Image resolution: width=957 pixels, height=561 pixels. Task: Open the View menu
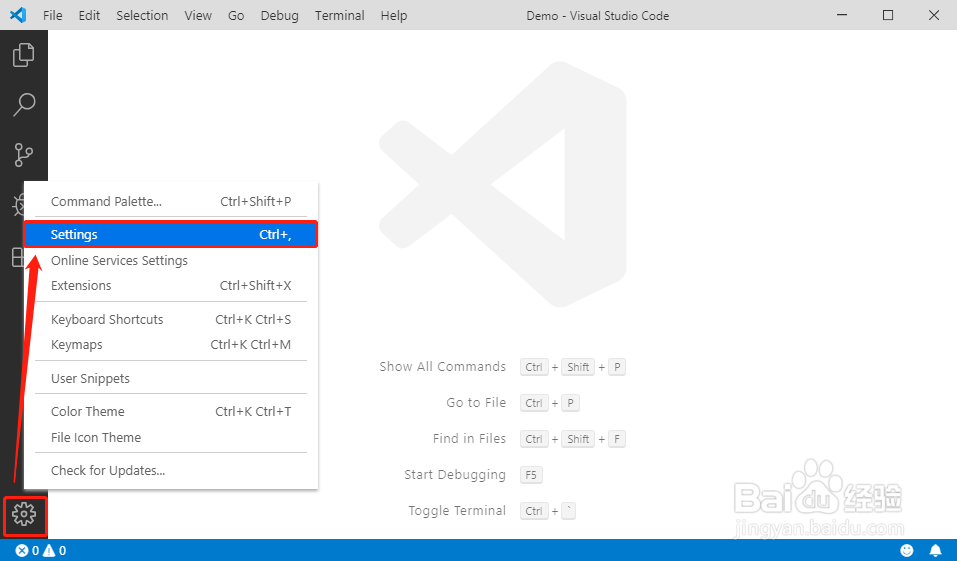point(198,15)
